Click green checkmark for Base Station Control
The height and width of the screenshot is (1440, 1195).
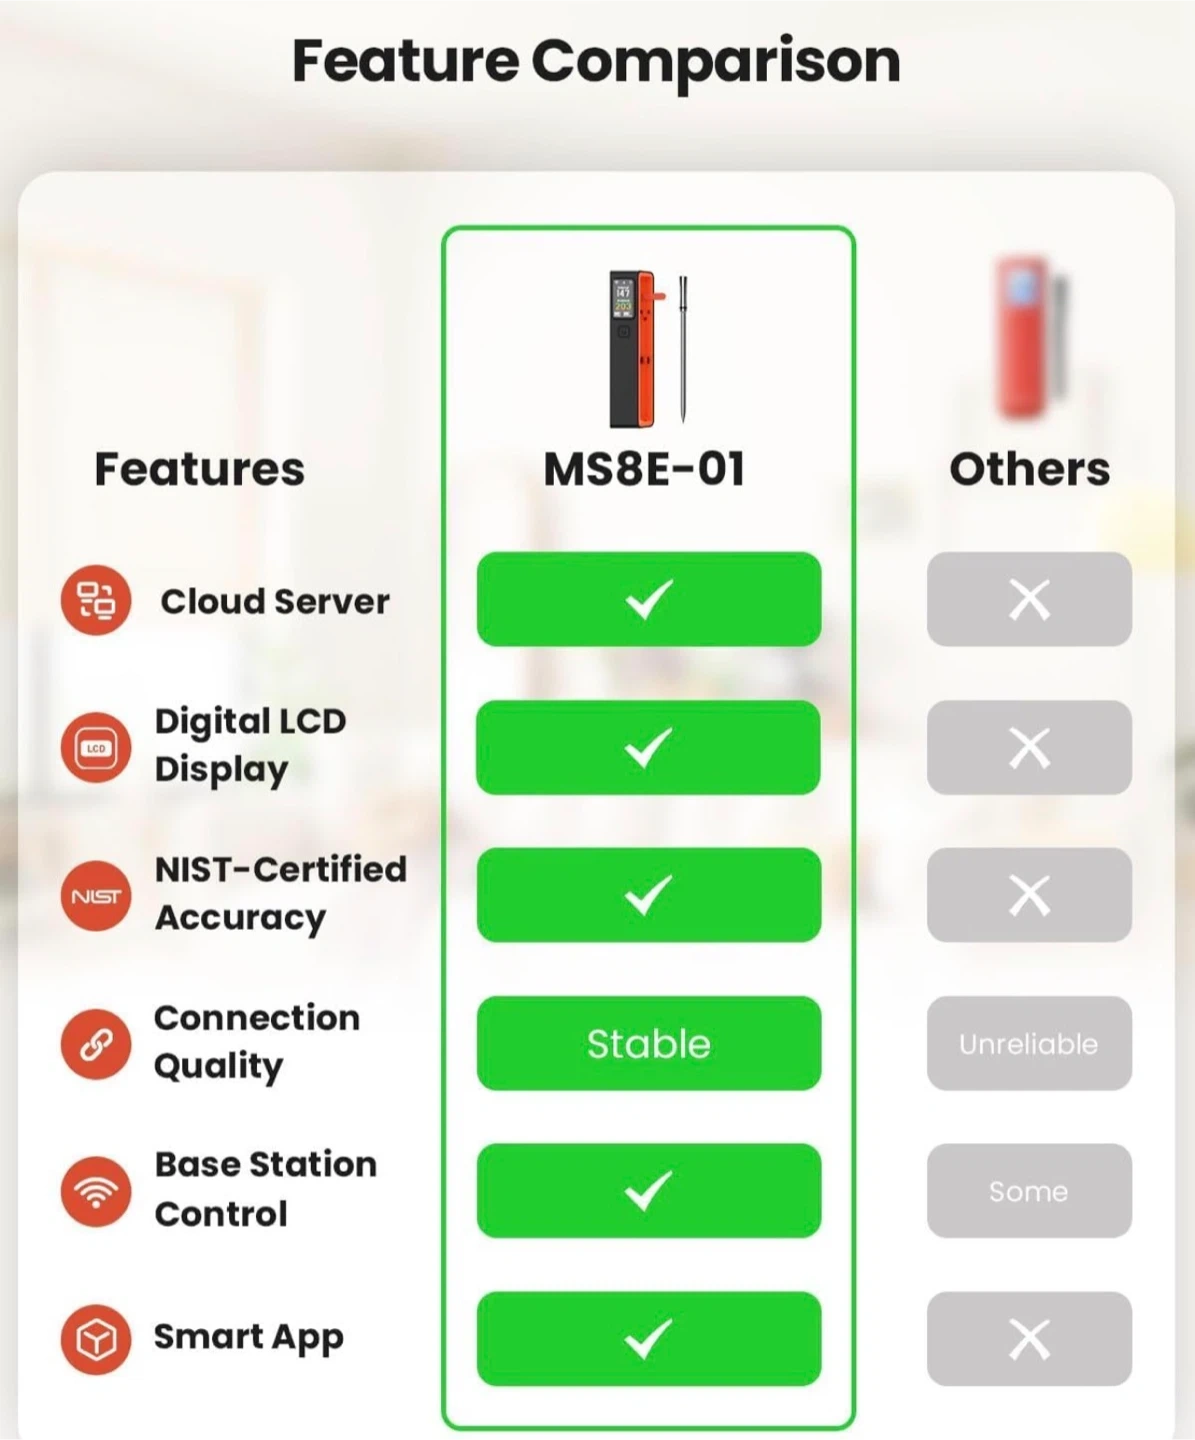coord(649,1191)
